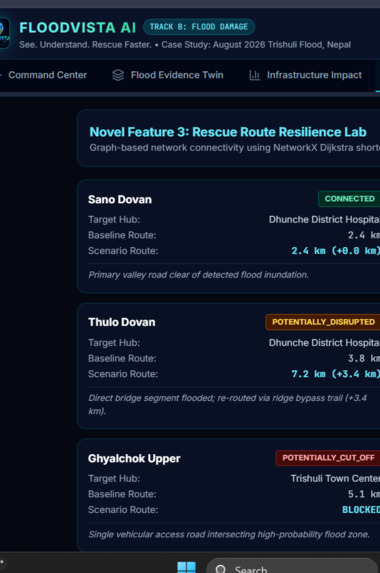380x573 pixels.
Task: Switch to Flood Evidence Twin tab
Action: pyautogui.click(x=177, y=75)
